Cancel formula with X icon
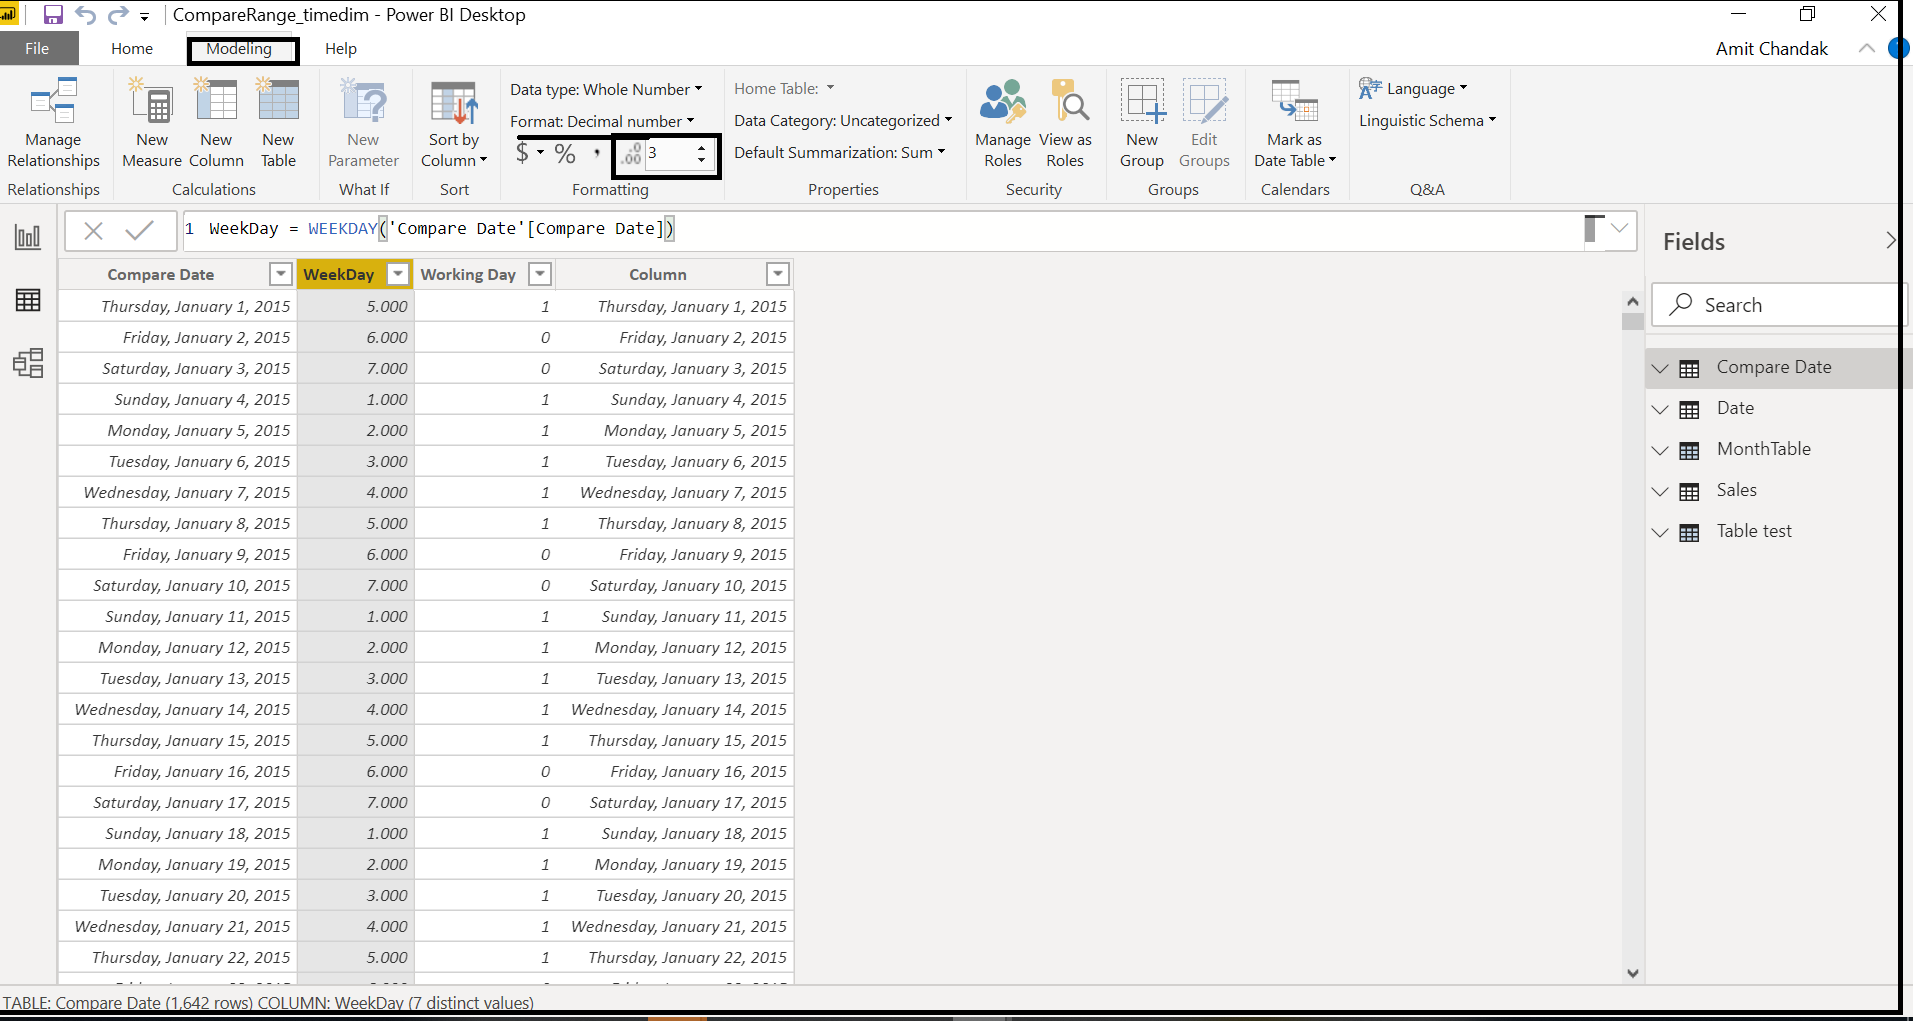 (x=94, y=231)
